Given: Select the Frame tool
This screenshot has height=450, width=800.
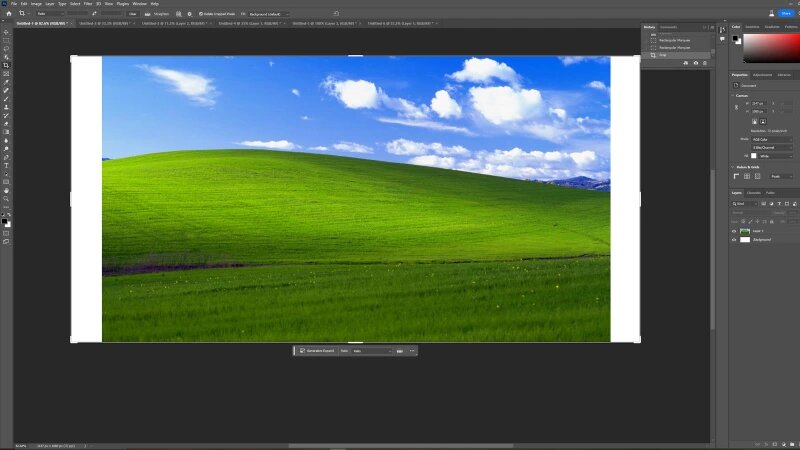Looking at the screenshot, I should click(6, 73).
